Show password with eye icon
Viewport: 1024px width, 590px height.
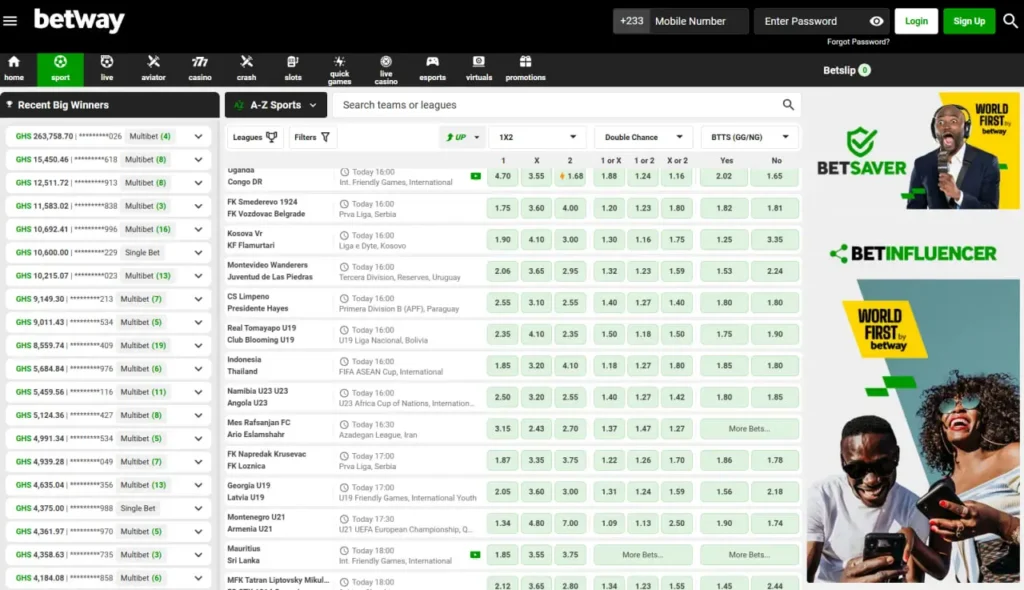(876, 21)
